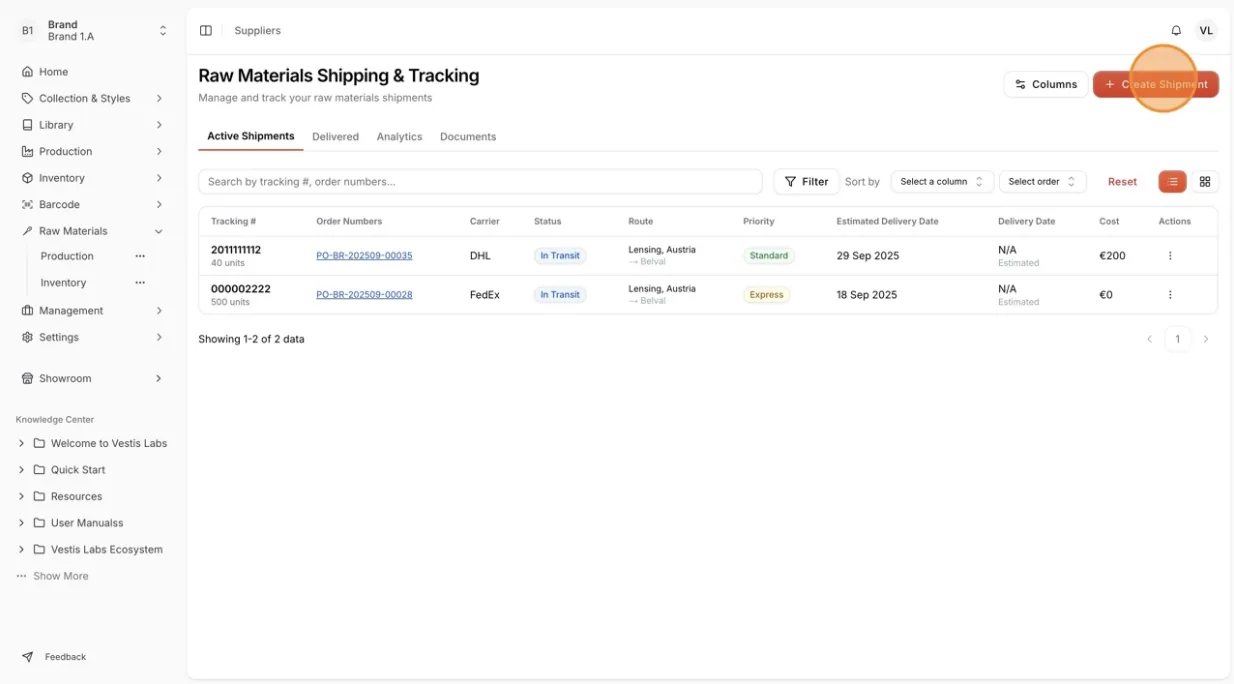The width and height of the screenshot is (1234, 684).
Task: Click the Showroom store icon
Action: pyautogui.click(x=27, y=378)
